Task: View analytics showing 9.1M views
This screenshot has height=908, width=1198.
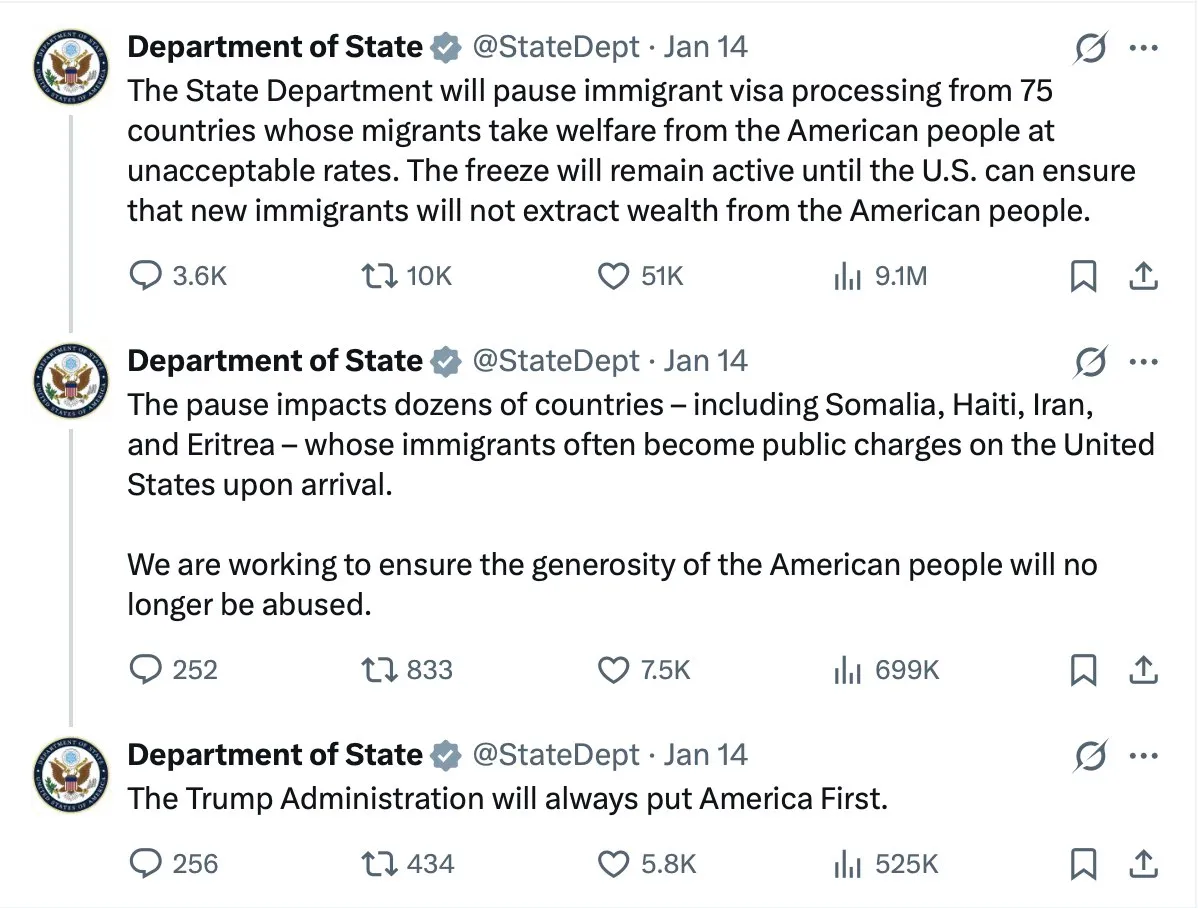Action: coord(847,275)
